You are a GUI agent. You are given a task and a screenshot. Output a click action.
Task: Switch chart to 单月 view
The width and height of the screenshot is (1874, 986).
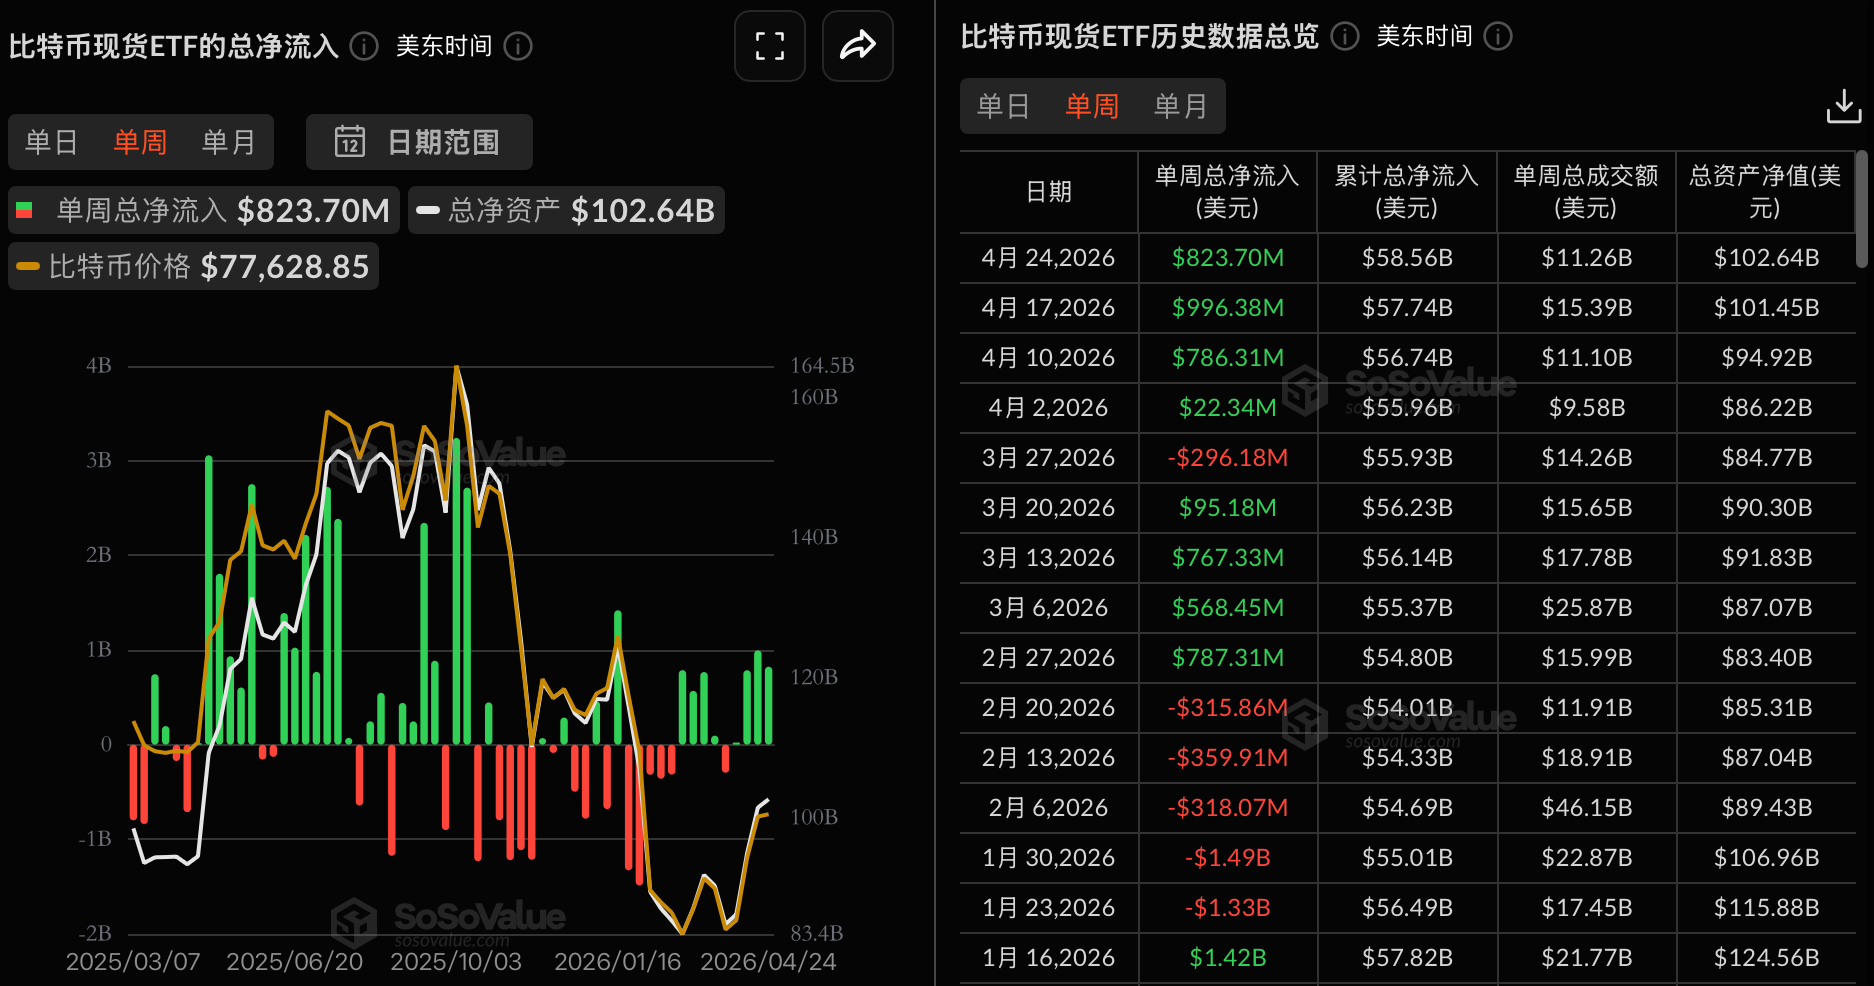(228, 142)
